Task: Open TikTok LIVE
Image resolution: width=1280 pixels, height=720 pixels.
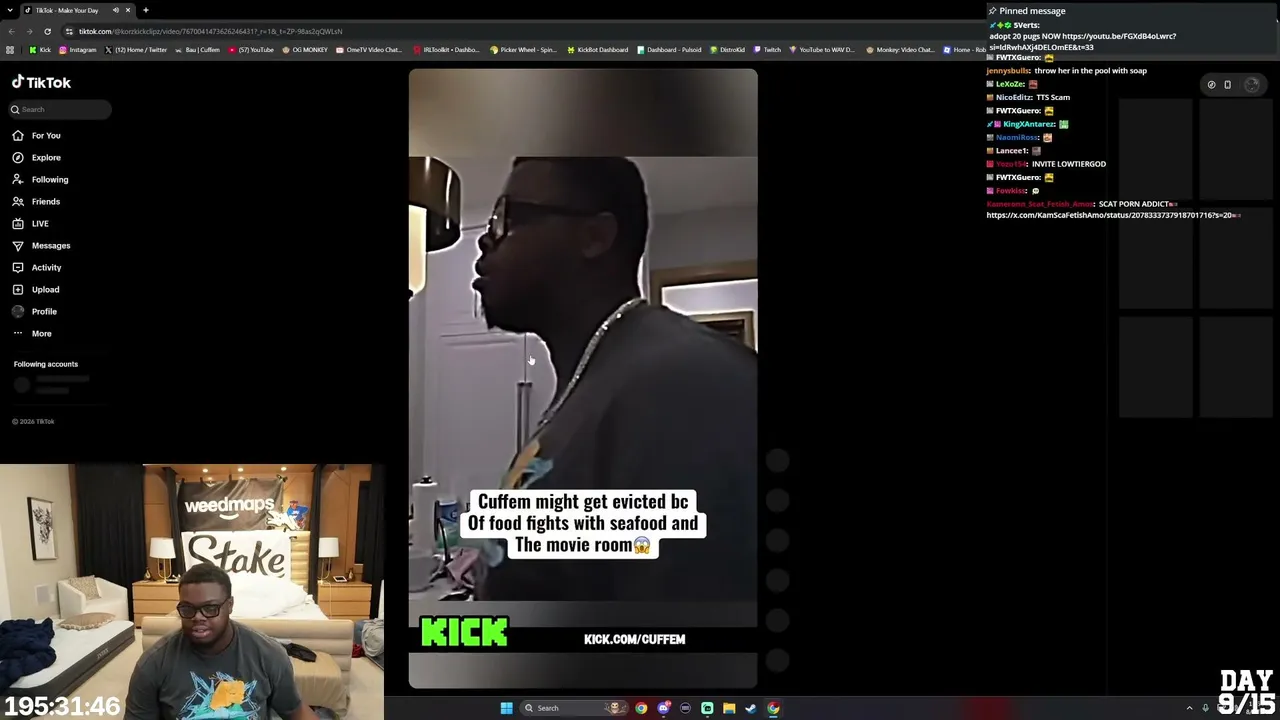Action: pyautogui.click(x=30, y=224)
